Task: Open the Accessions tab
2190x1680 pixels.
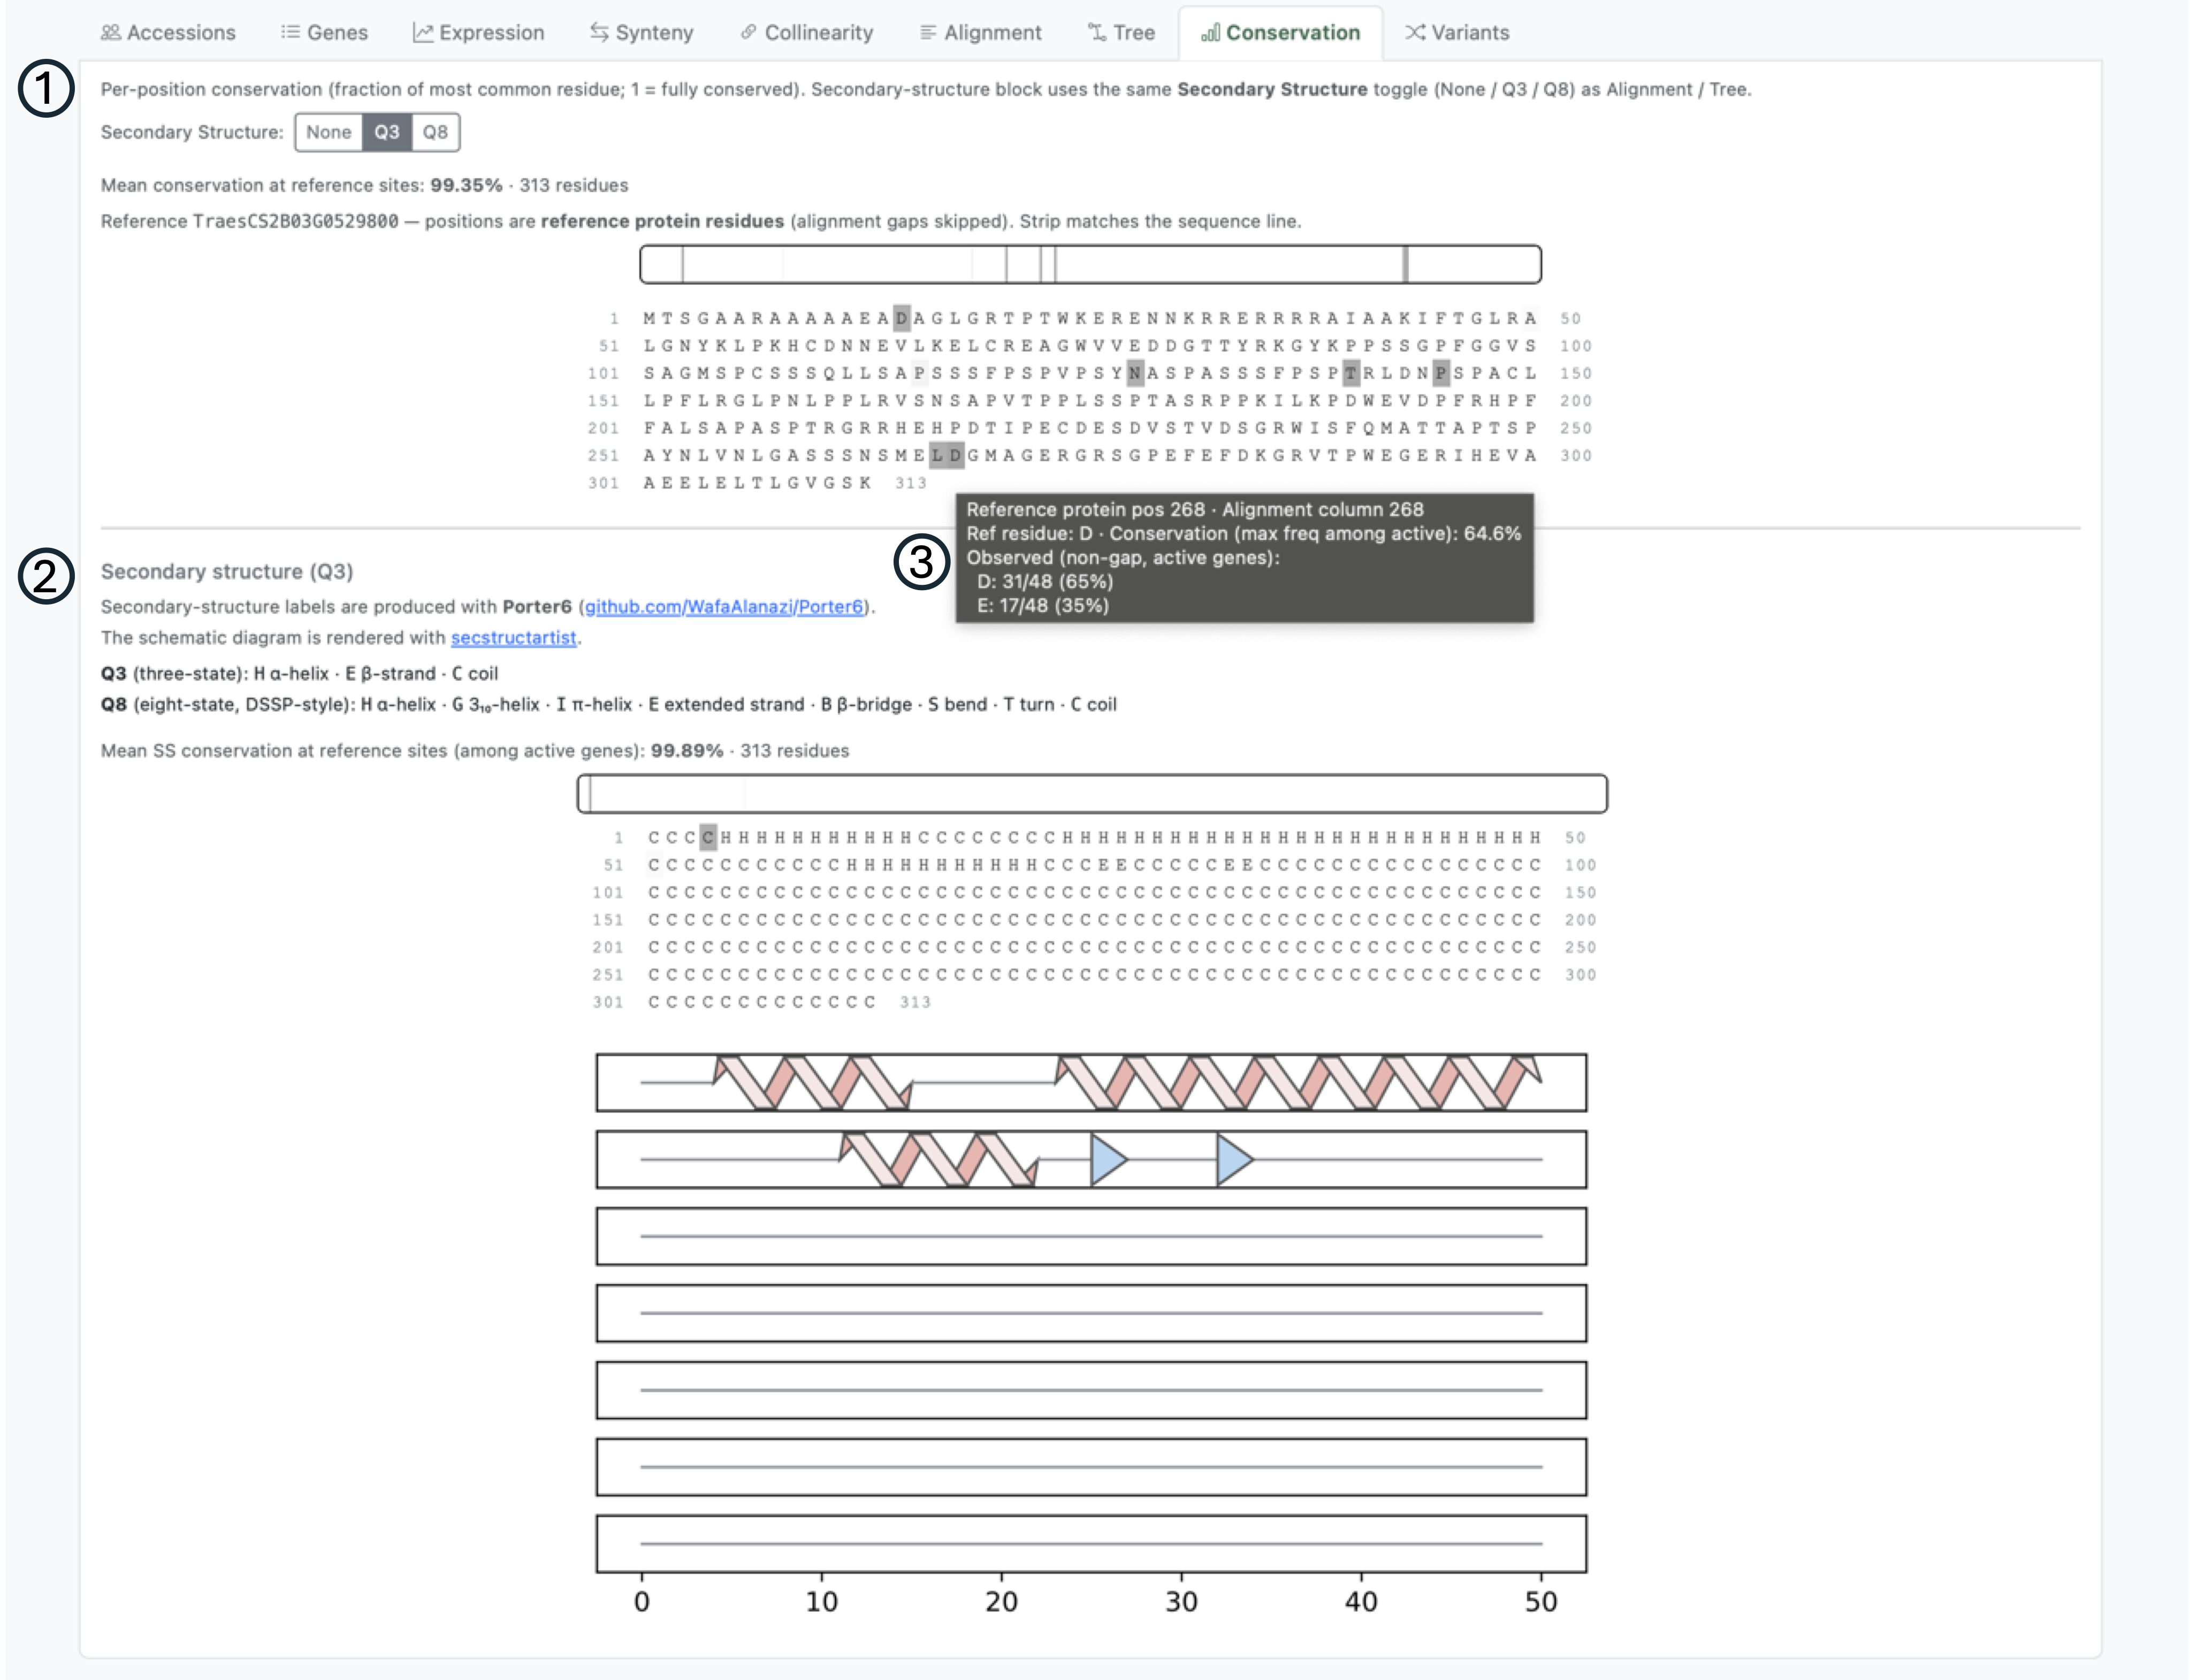Action: [x=168, y=33]
